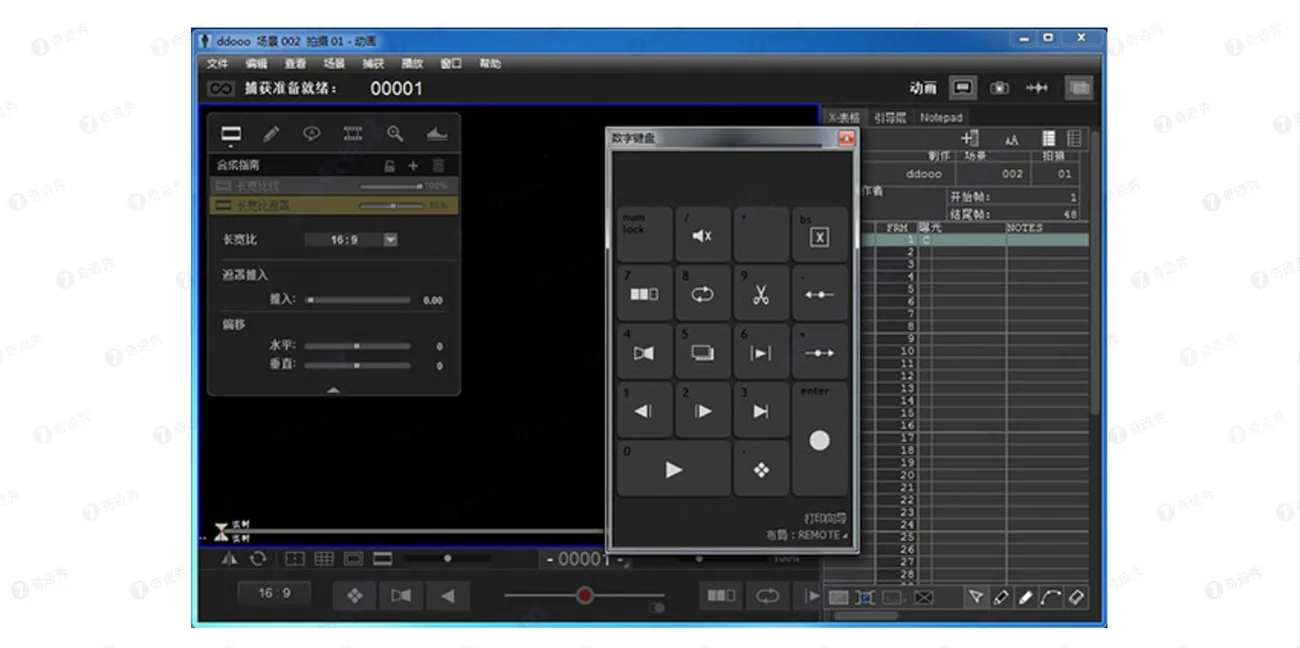This screenshot has width=1300, height=648.
Task: Open the magnifier zoom tool
Action: click(394, 133)
